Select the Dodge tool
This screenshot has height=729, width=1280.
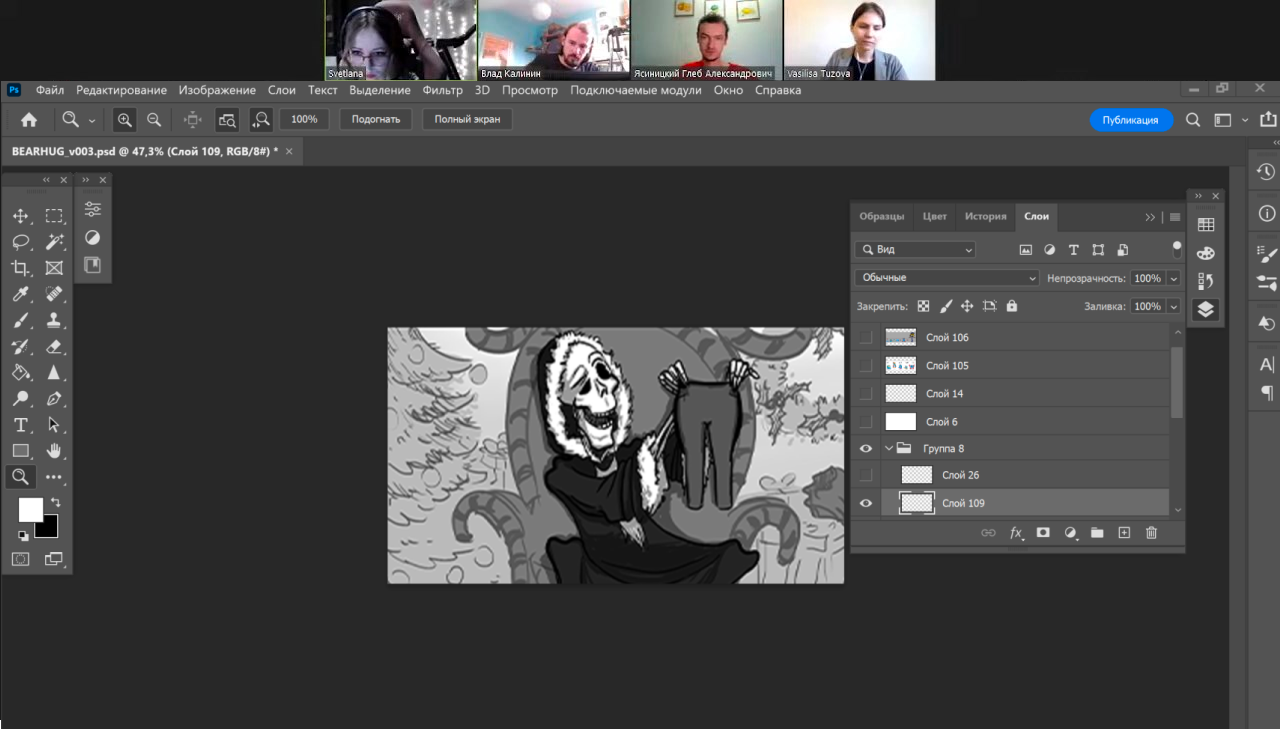click(20, 399)
